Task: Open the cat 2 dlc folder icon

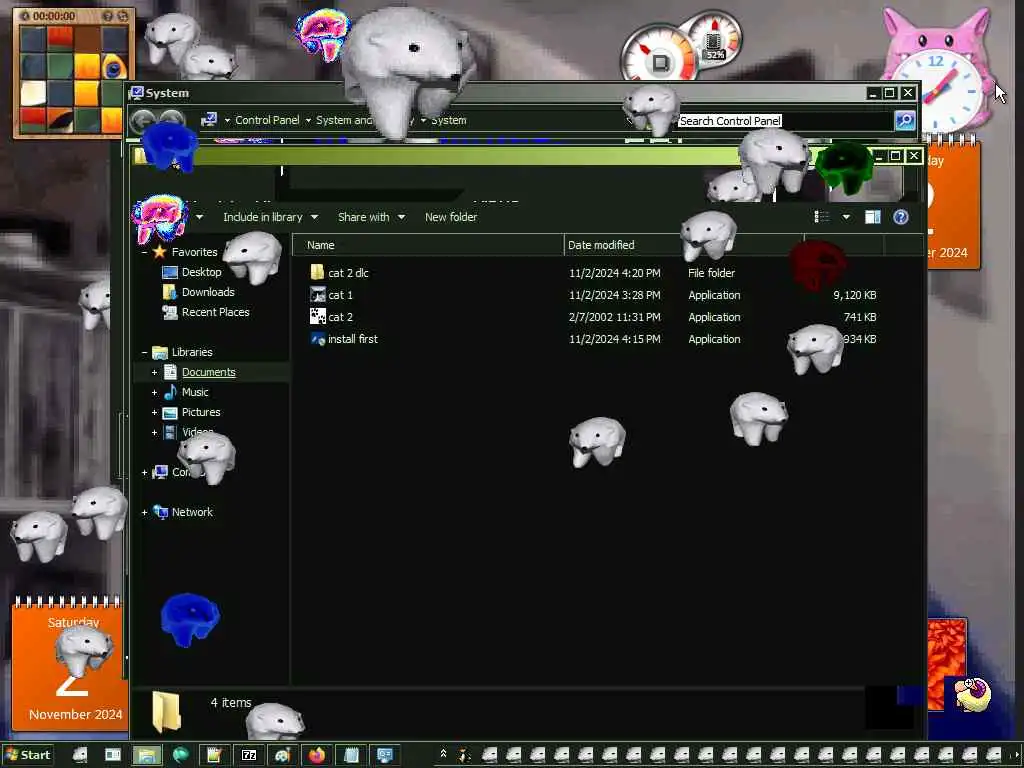Action: 317,273
